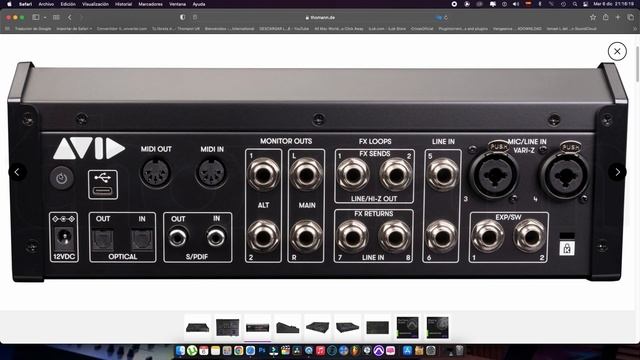Open Finder from the Dock
This screenshot has height=360, width=640.
point(180,350)
